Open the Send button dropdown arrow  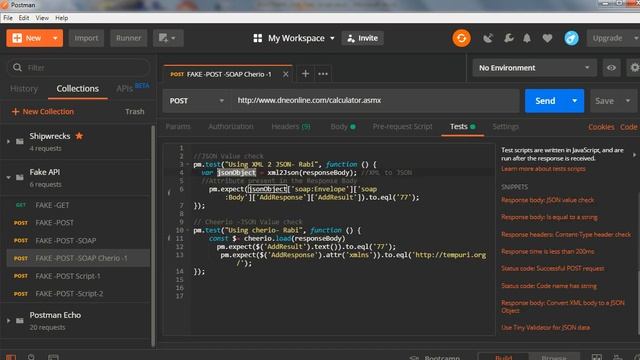coord(575,100)
